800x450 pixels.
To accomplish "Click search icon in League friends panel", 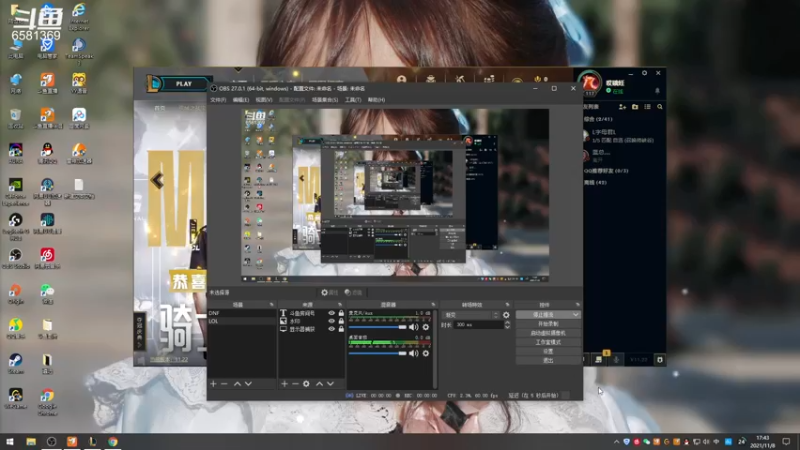I will tap(660, 107).
